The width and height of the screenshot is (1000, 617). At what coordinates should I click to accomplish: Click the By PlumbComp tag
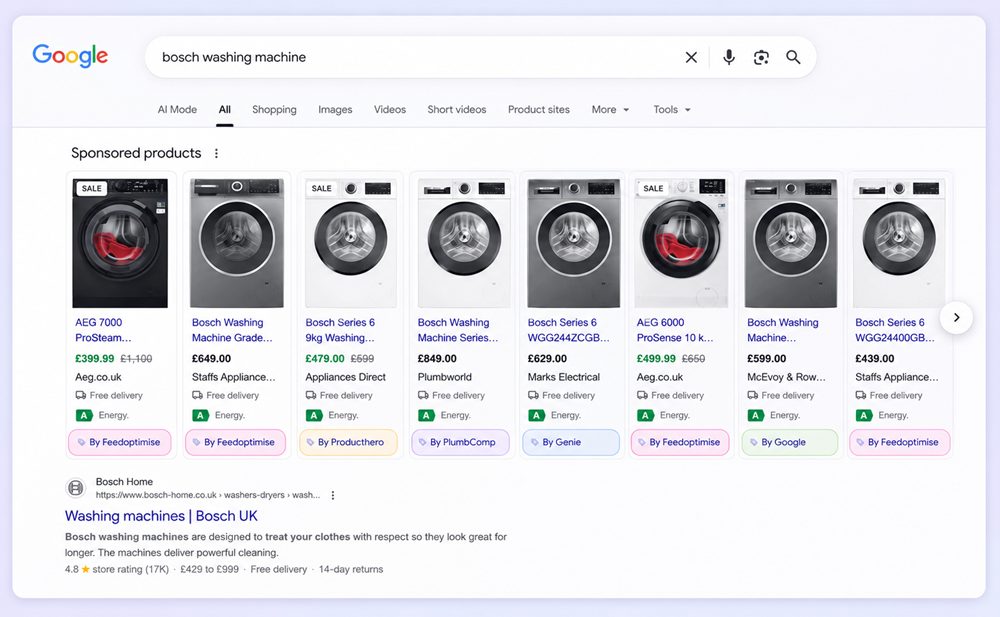tap(460, 442)
